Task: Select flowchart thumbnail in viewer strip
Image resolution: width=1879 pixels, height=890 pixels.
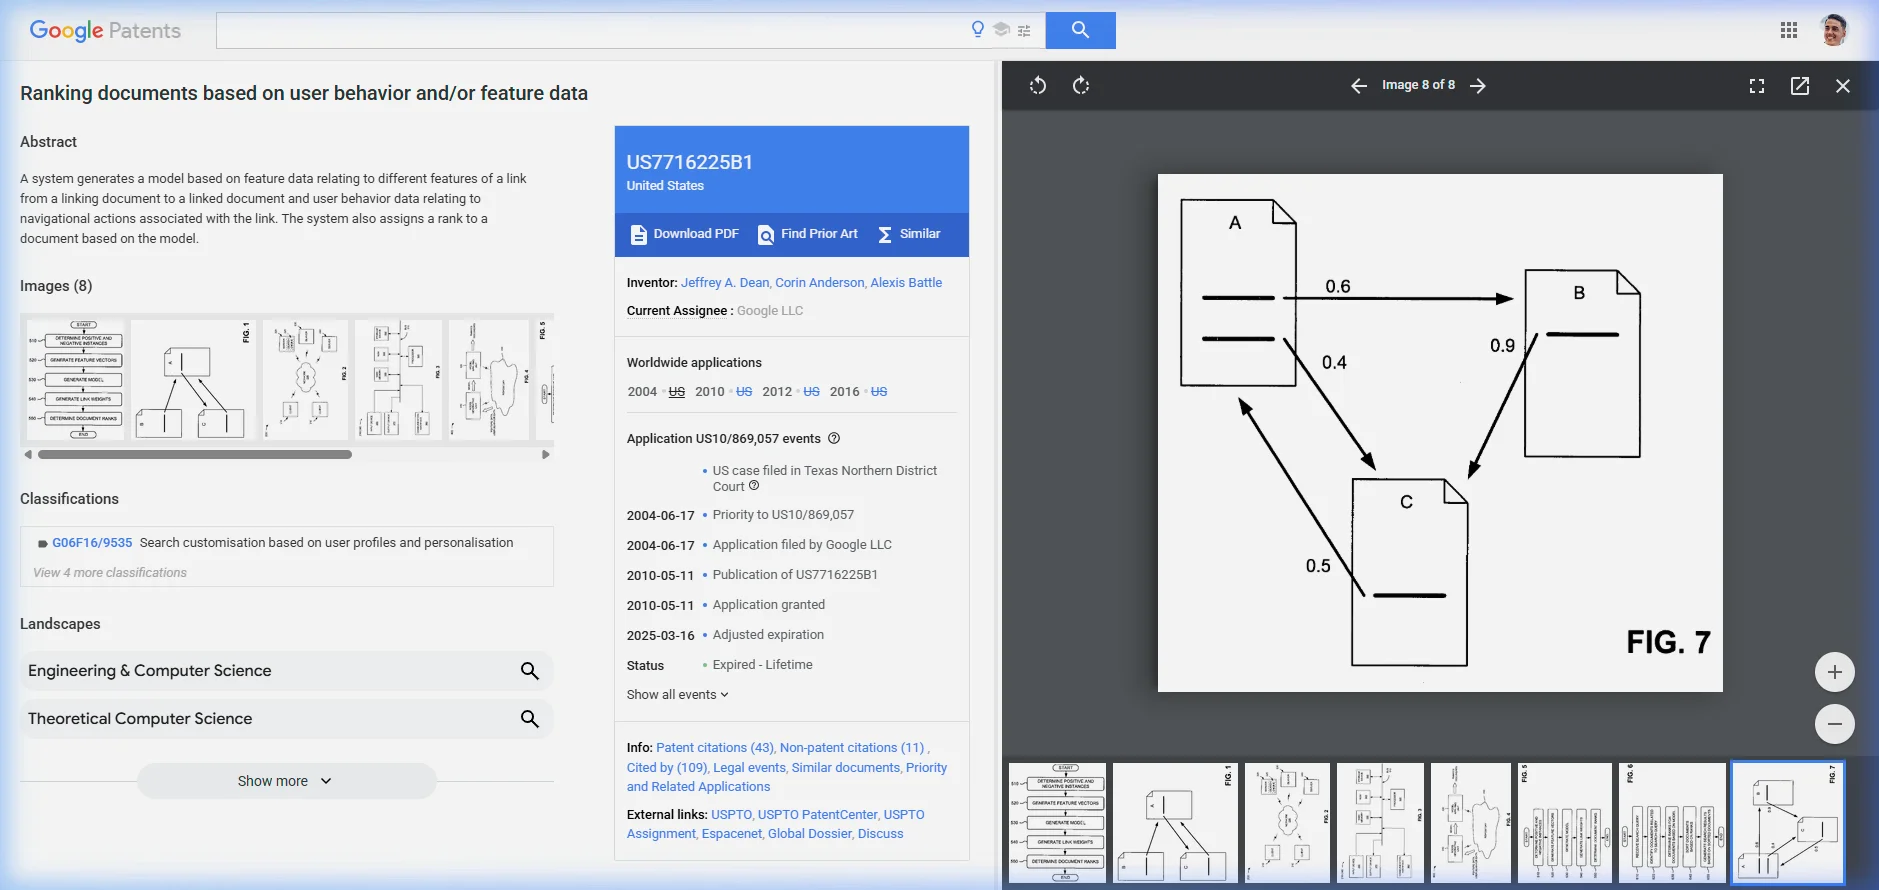Action: (x=1057, y=823)
